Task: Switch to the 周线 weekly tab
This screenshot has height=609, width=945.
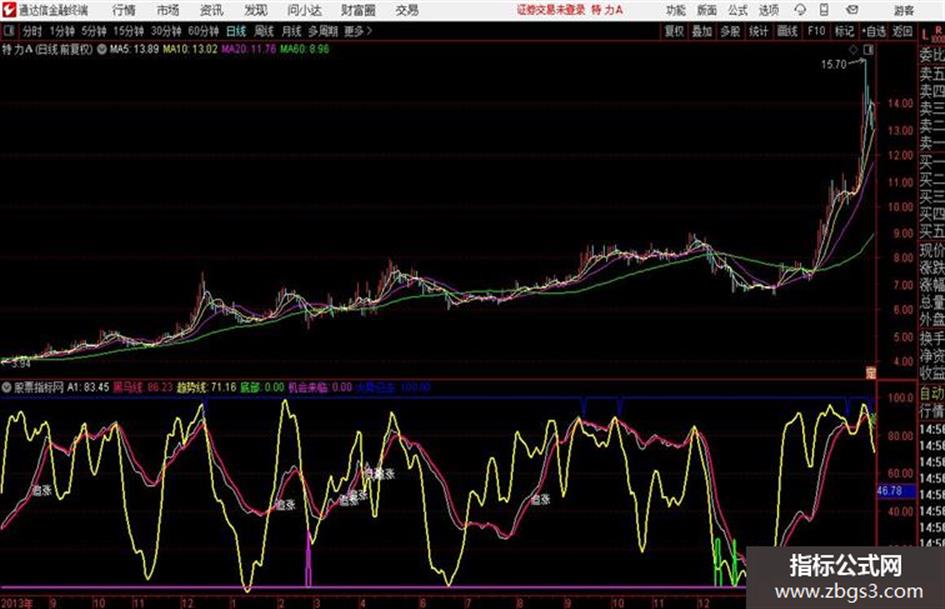Action: [264, 31]
